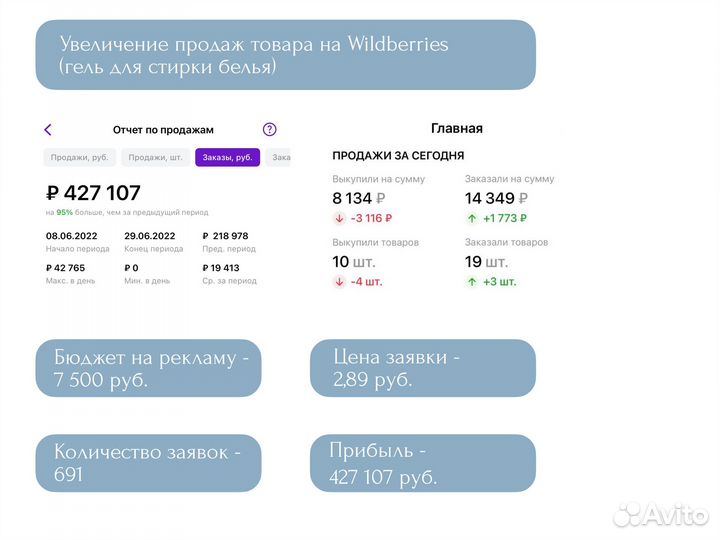720x540 pixels.
Task: Open the partially visible Зака tab
Action: [x=279, y=158]
